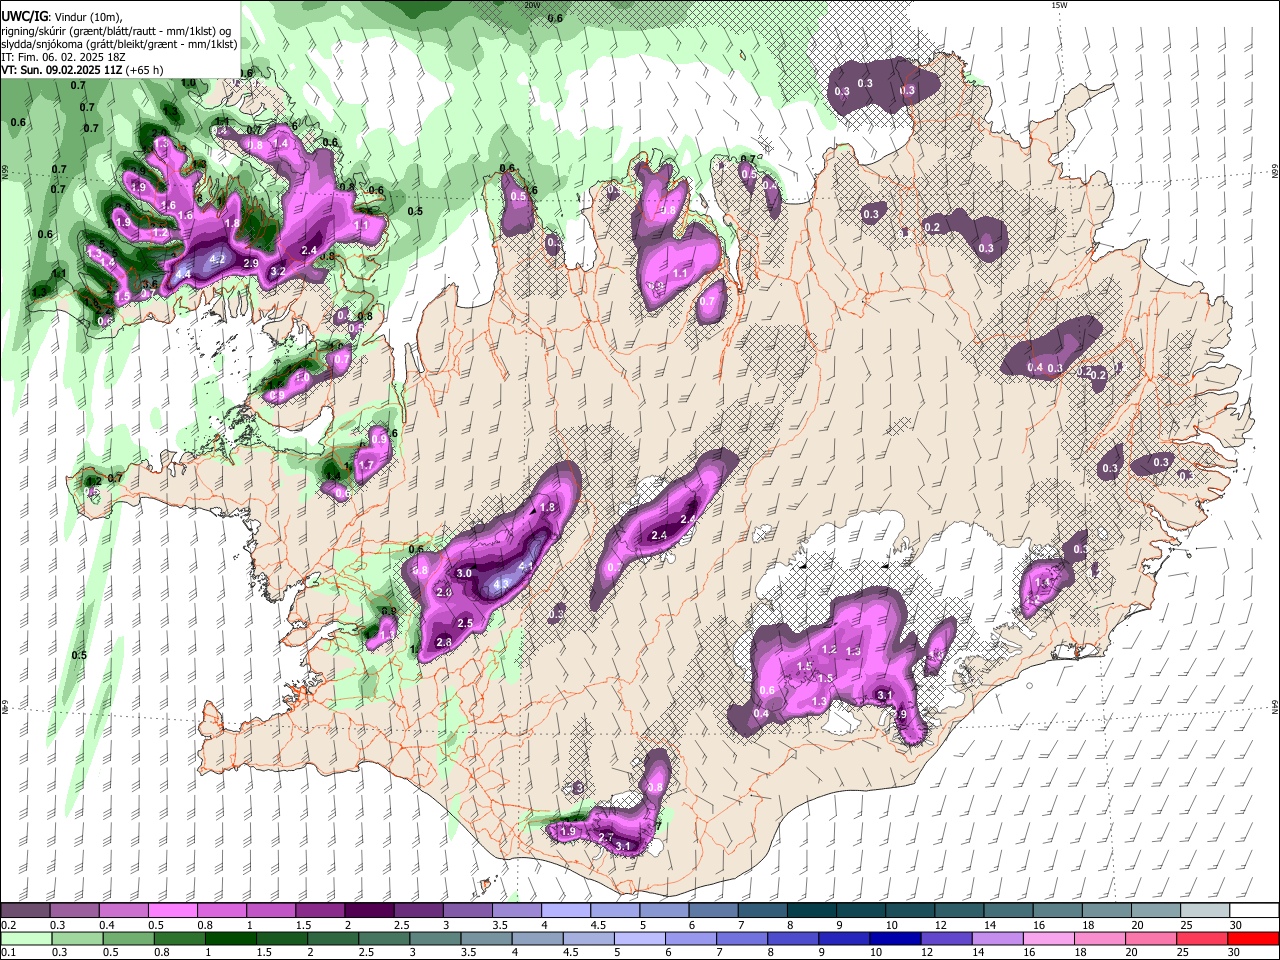Click the palest green 0.1 rain scale swatch

coord(26,938)
